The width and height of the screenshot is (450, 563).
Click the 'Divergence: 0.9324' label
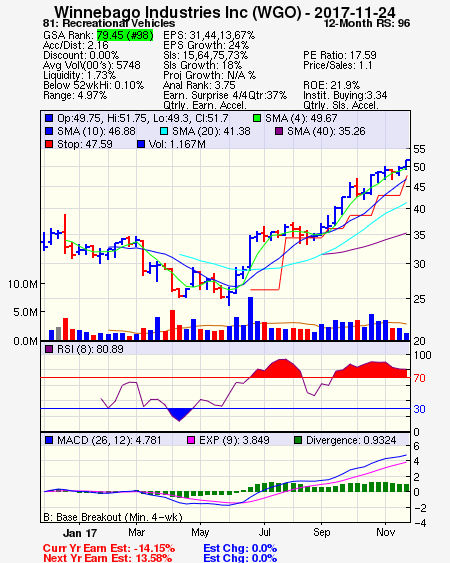pos(351,440)
